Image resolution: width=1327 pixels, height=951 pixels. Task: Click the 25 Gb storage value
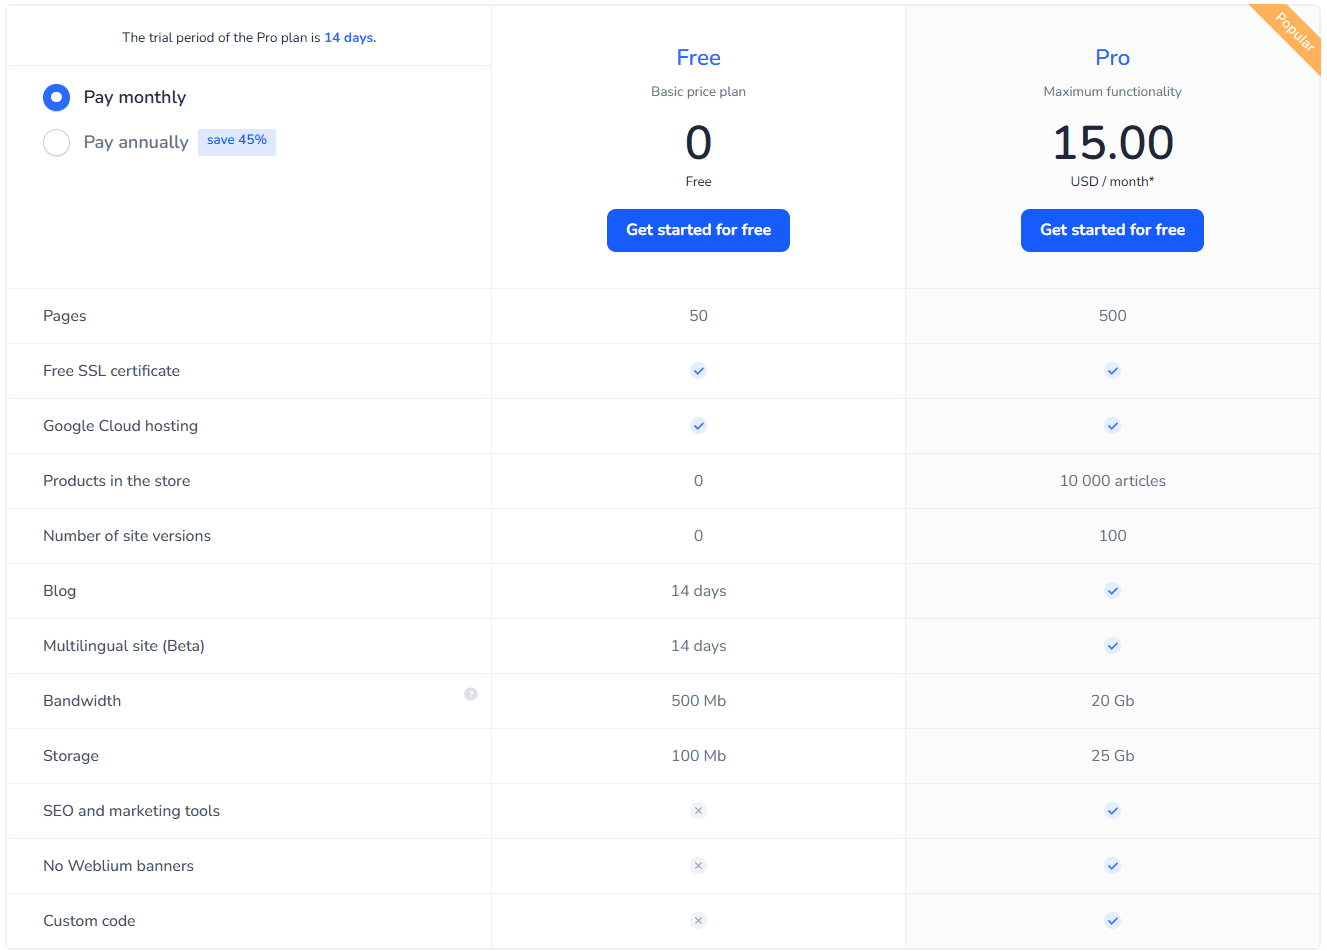pyautogui.click(x=1112, y=756)
